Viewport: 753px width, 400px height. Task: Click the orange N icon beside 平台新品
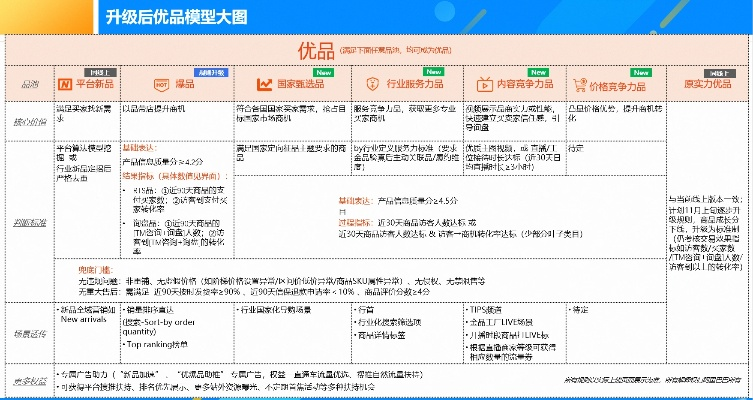click(x=67, y=85)
